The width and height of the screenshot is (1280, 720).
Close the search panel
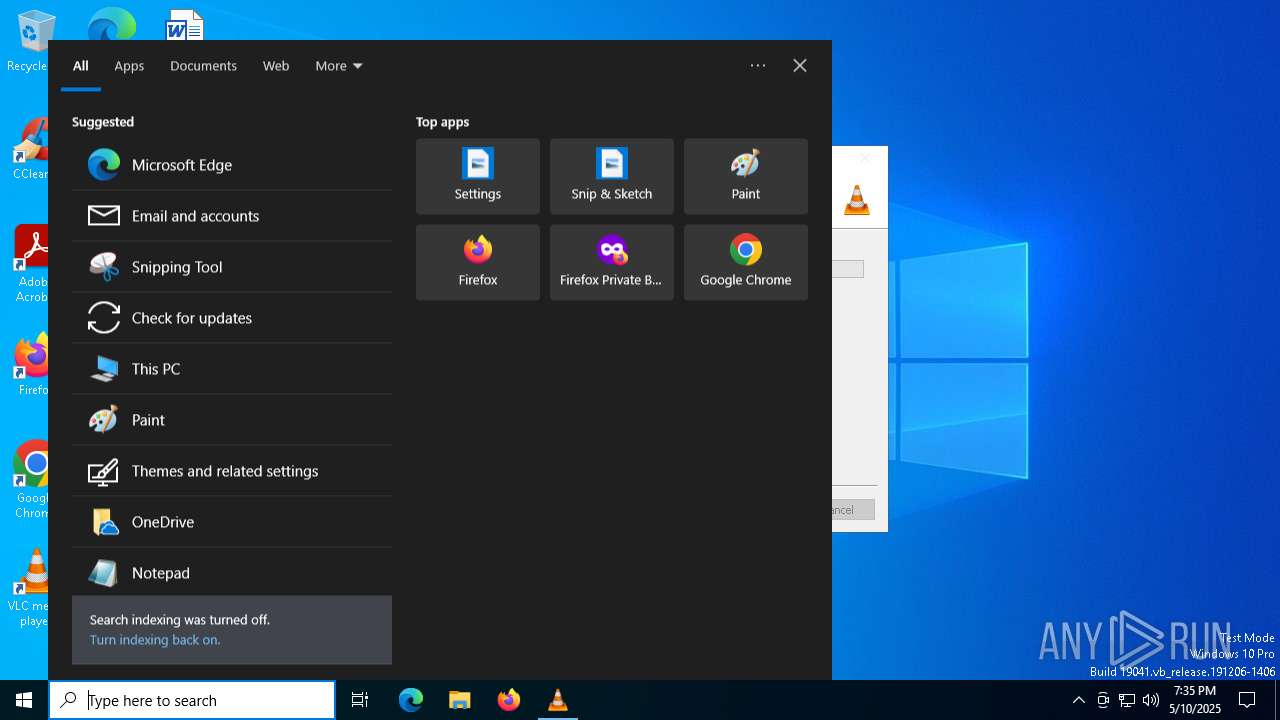(800, 66)
